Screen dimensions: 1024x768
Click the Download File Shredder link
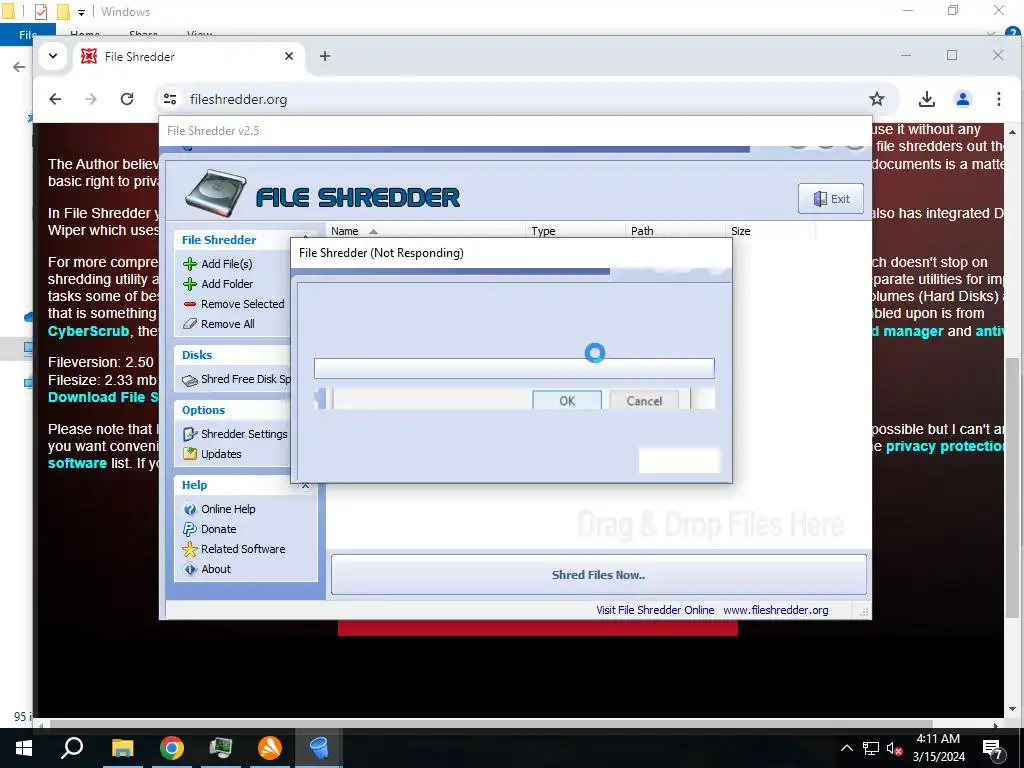[103, 397]
